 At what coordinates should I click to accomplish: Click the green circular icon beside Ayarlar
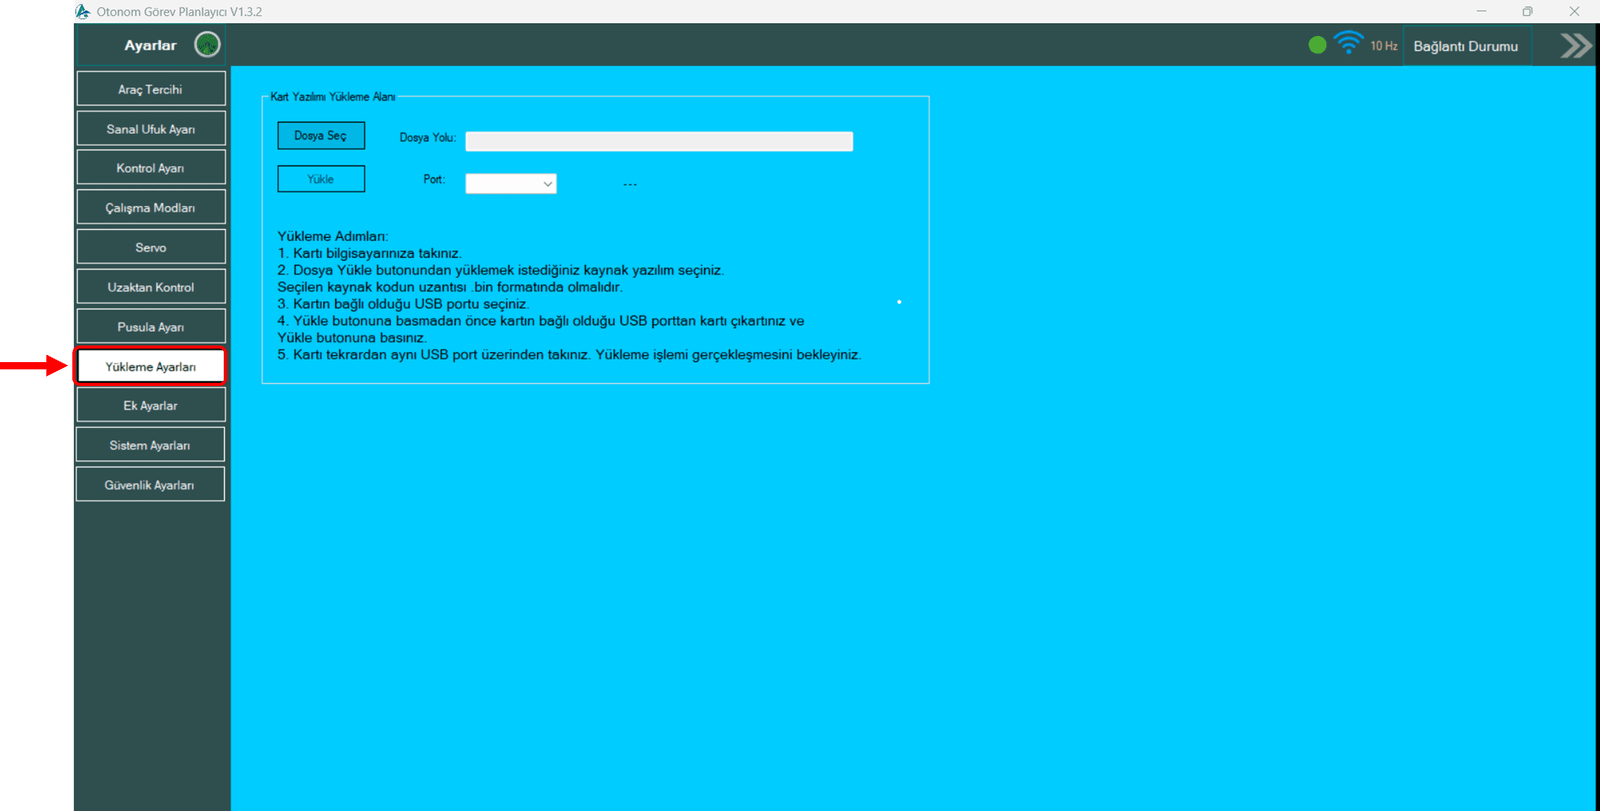pos(207,45)
